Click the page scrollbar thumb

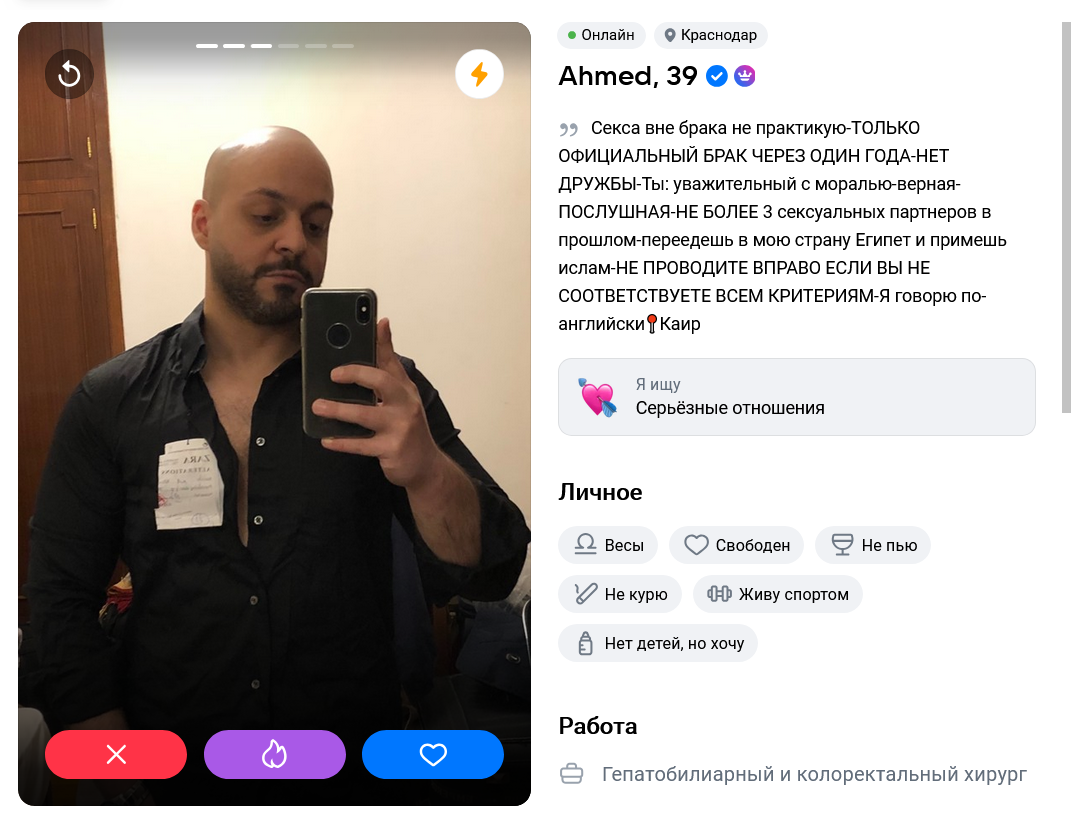pyautogui.click(x=1066, y=217)
